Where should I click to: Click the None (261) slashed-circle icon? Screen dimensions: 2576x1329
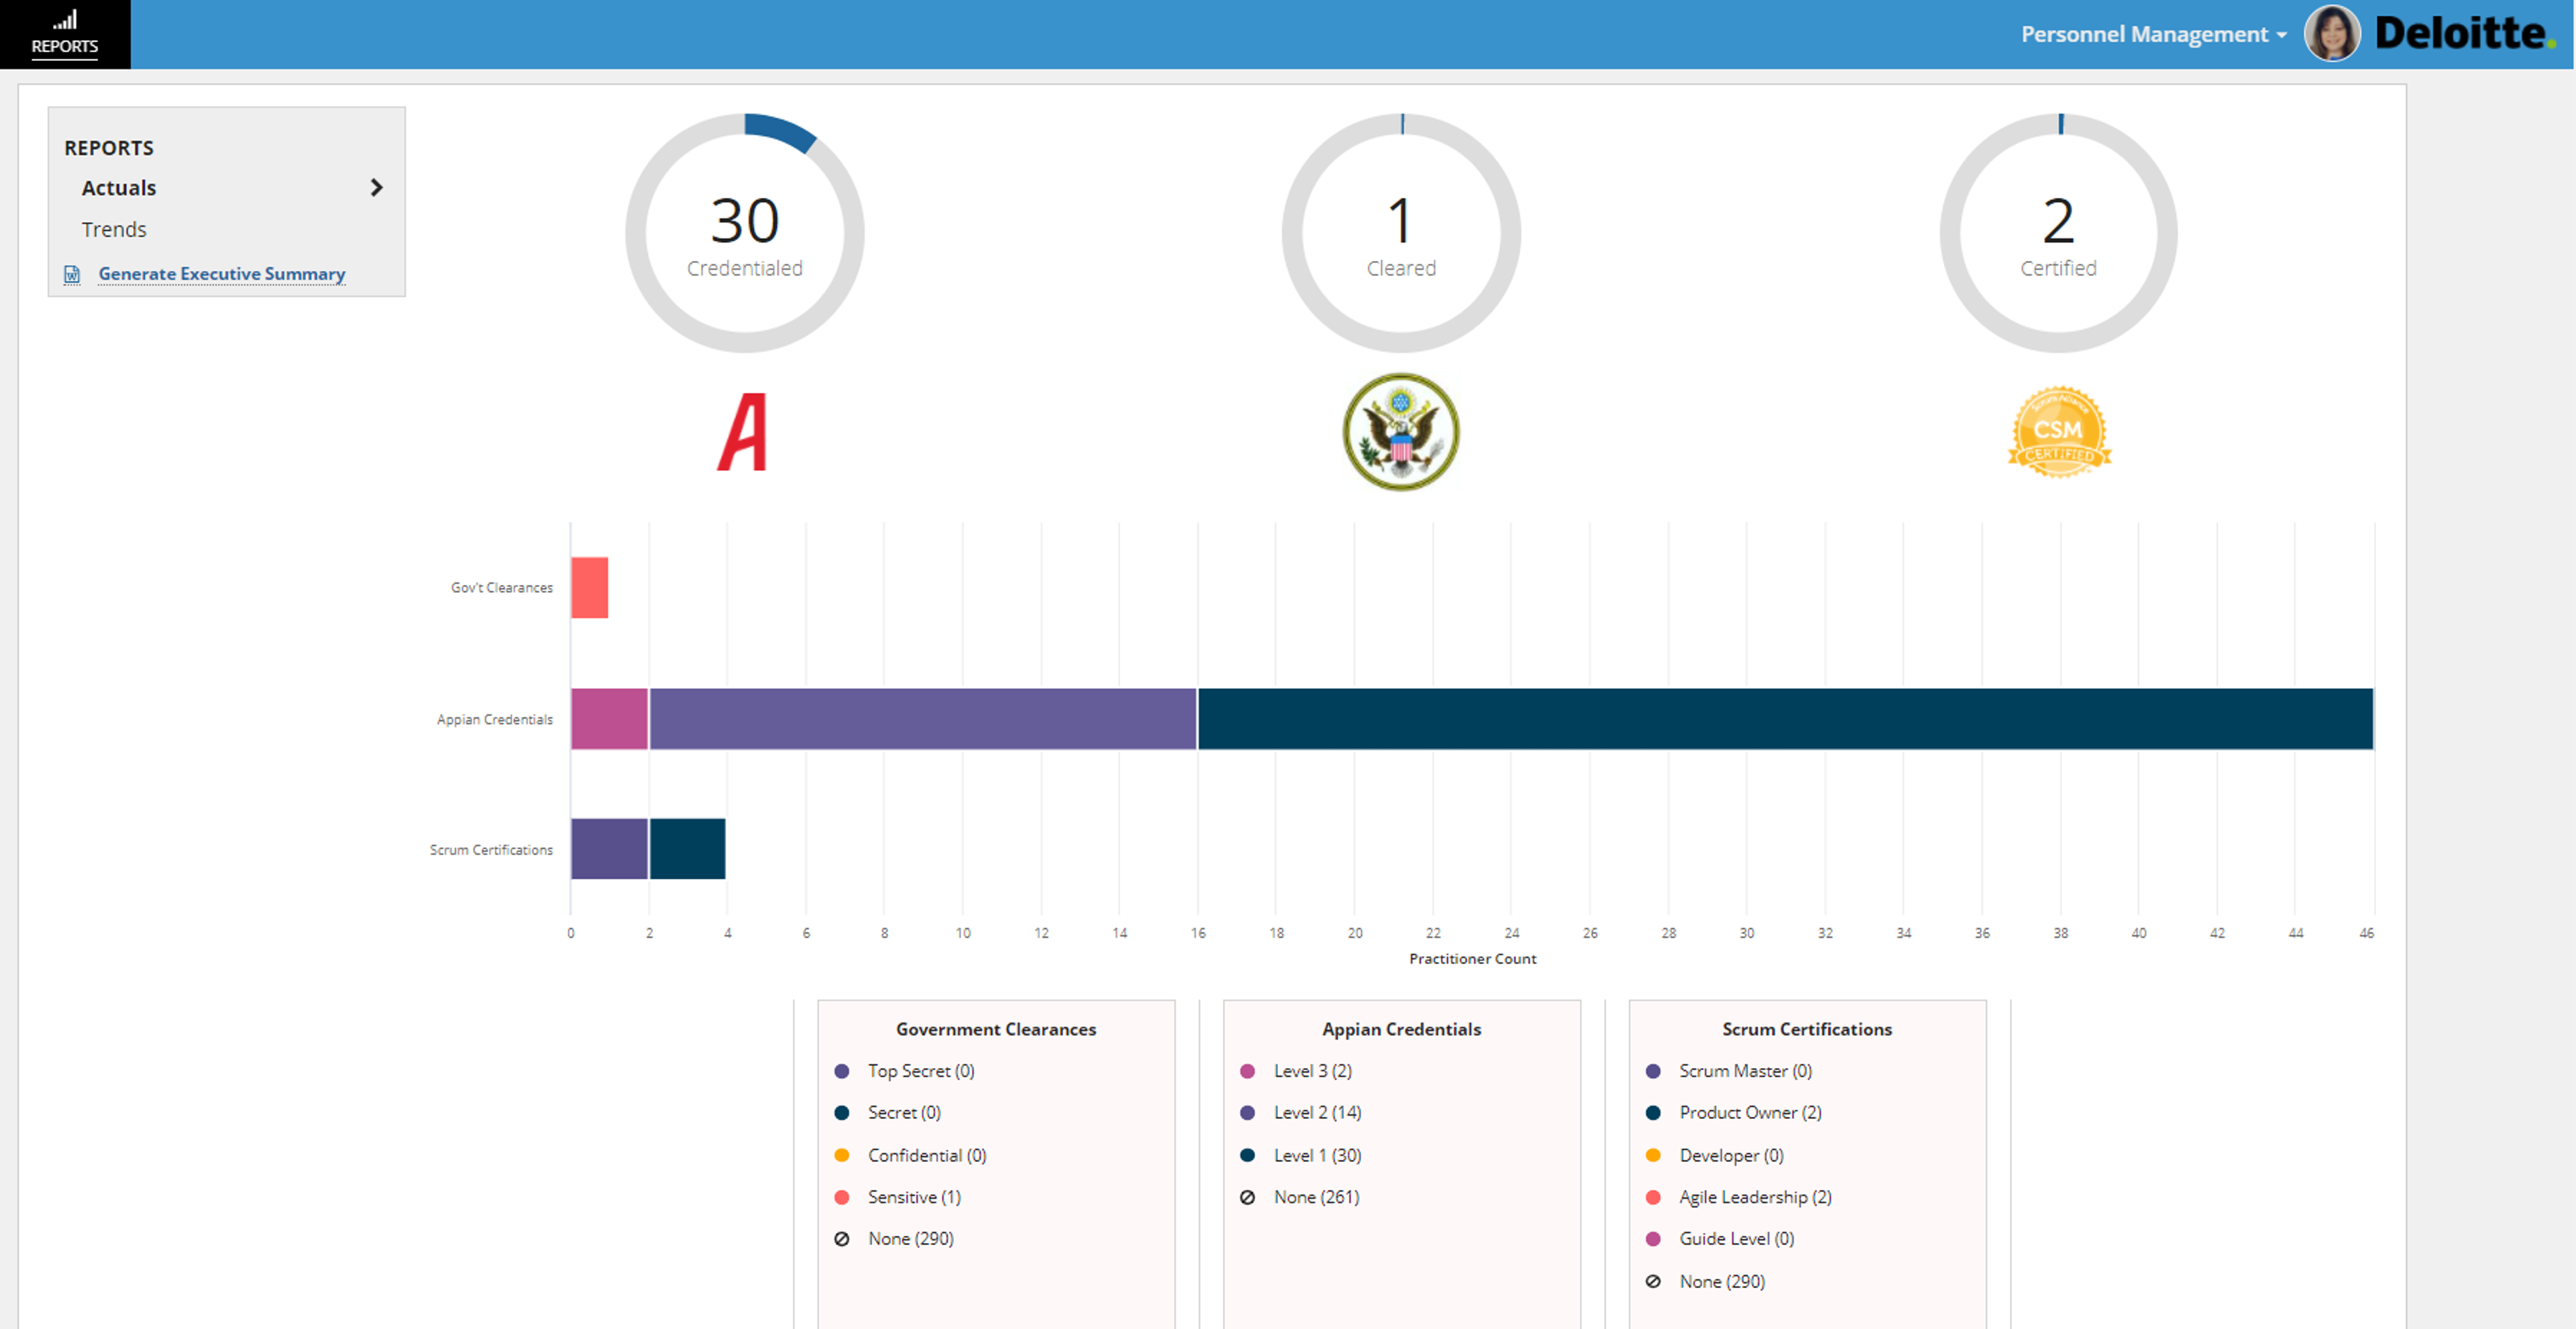pos(1247,1197)
